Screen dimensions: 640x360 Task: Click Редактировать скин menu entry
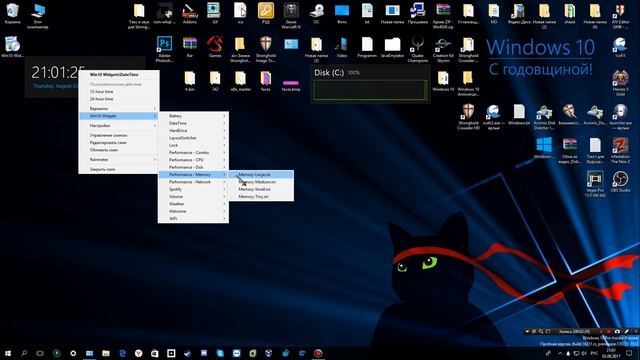119,143
